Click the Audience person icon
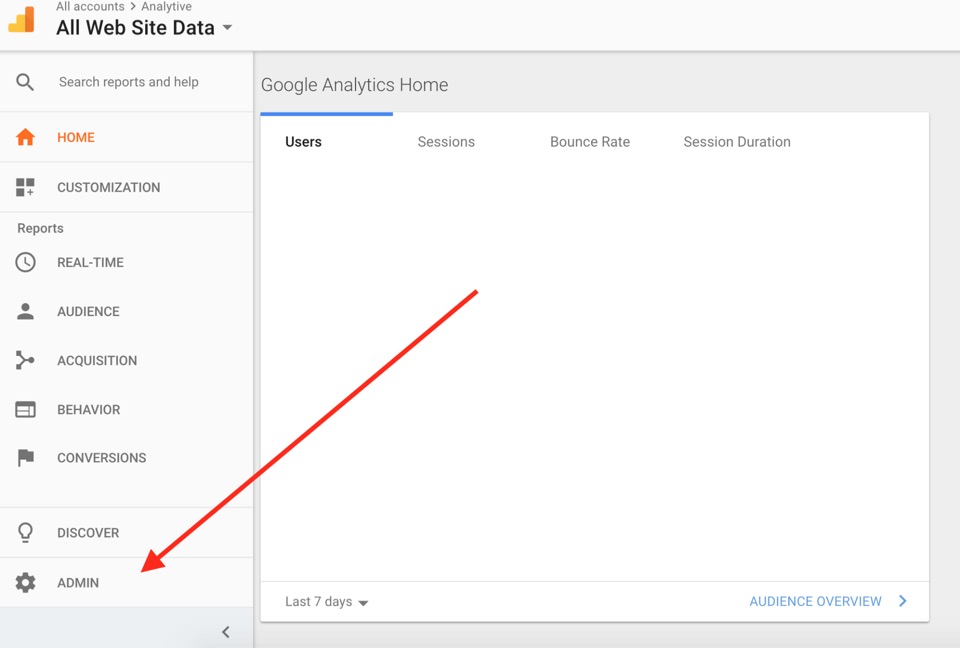This screenshot has width=960, height=648. (x=25, y=311)
